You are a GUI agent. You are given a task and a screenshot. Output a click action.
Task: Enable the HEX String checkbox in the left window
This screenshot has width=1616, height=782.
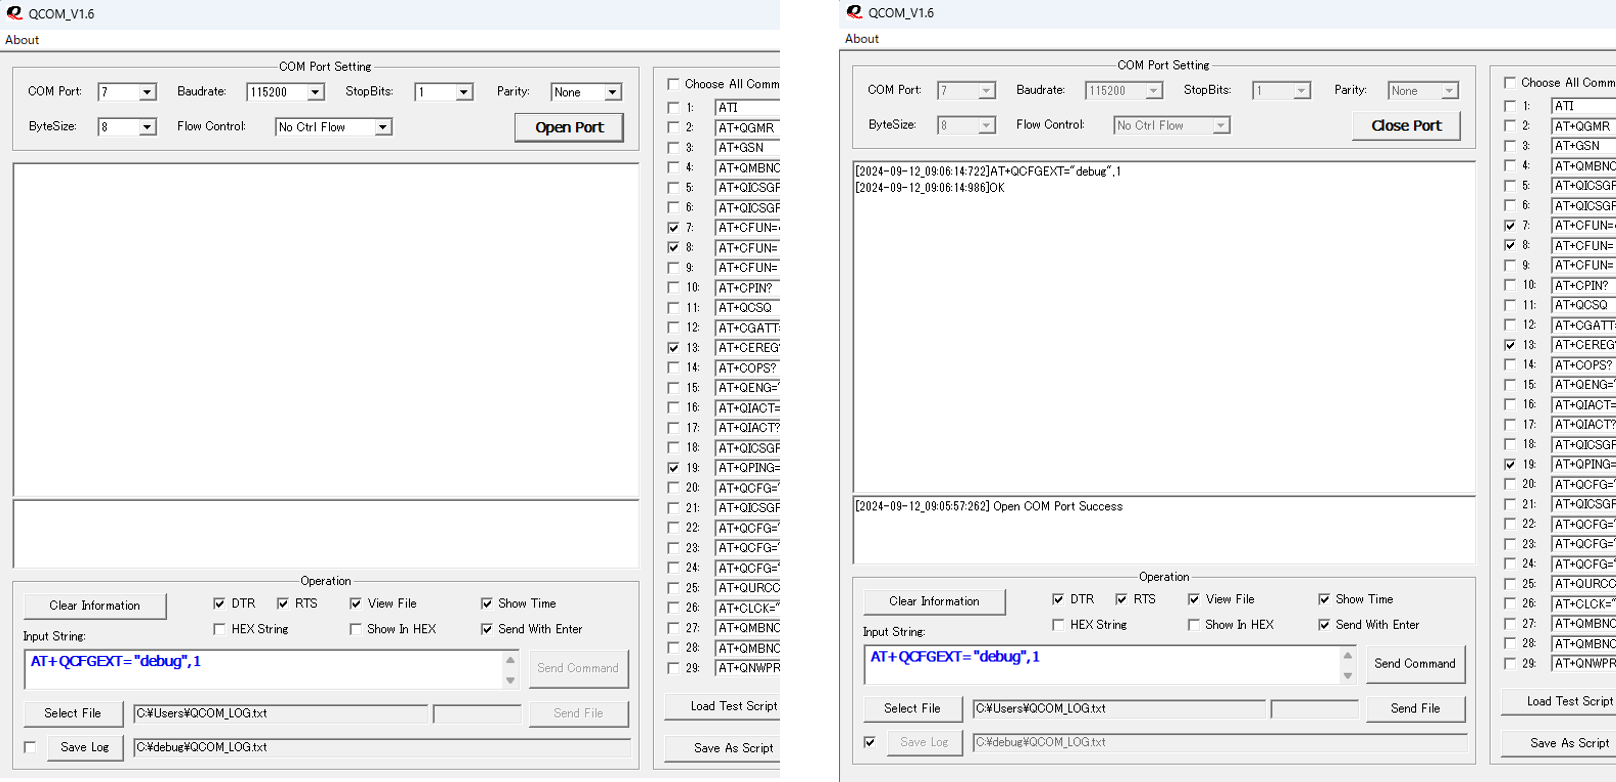220,629
